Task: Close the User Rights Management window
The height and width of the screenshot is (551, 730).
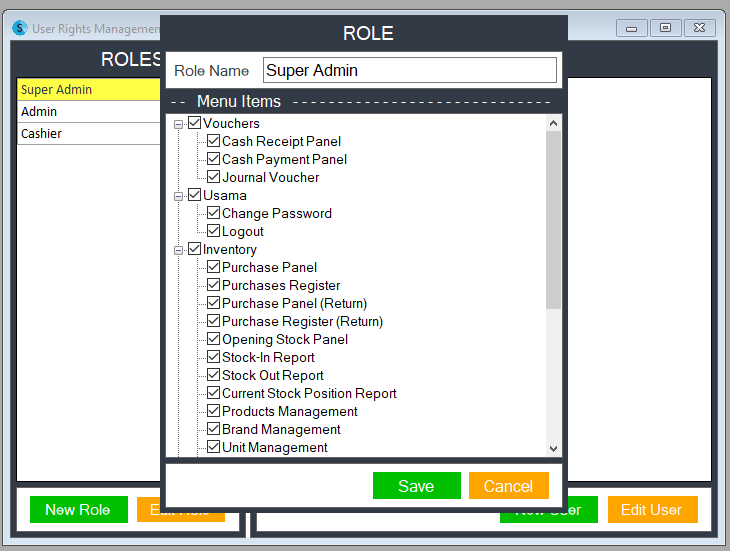Action: coord(700,28)
